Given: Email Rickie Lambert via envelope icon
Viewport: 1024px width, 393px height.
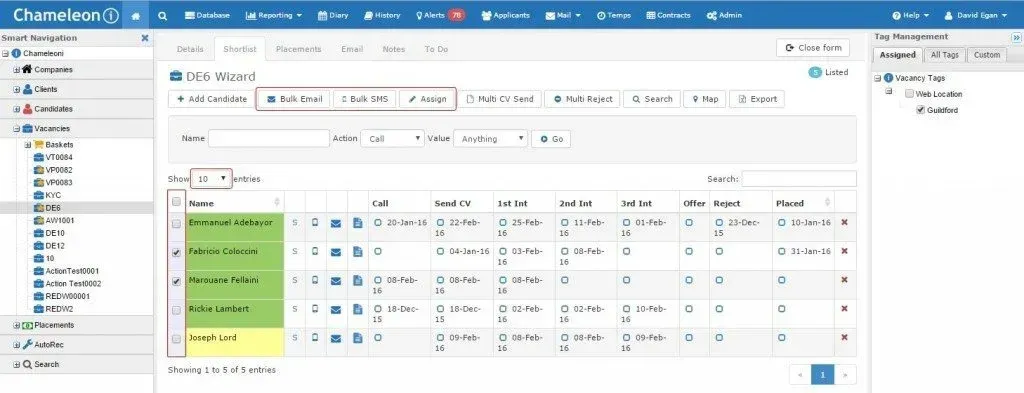Looking at the screenshot, I should pyautogui.click(x=336, y=309).
